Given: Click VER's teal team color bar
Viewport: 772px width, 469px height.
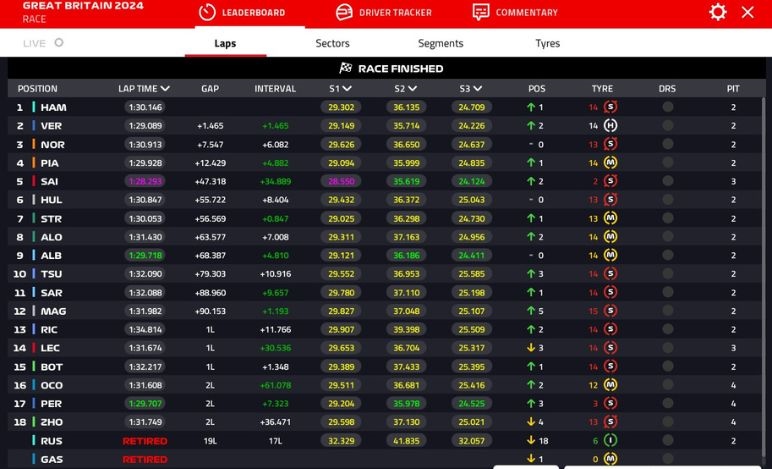Looking at the screenshot, I should pyautogui.click(x=33, y=126).
